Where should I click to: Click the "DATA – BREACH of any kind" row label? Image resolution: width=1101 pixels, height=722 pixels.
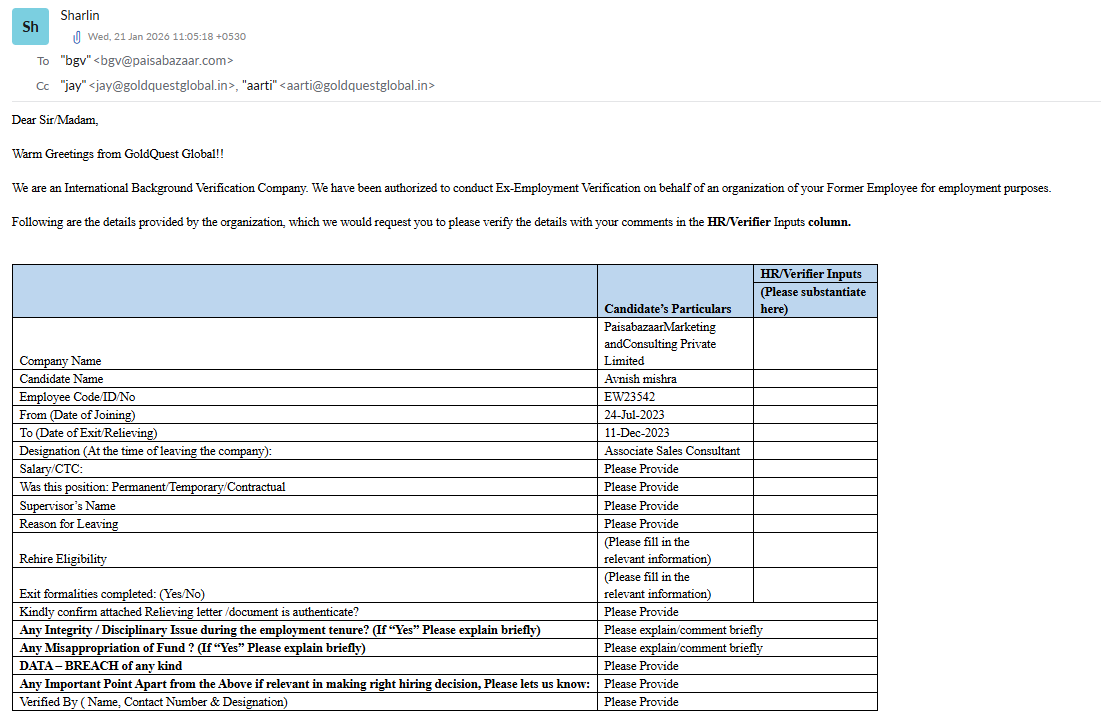coord(100,666)
